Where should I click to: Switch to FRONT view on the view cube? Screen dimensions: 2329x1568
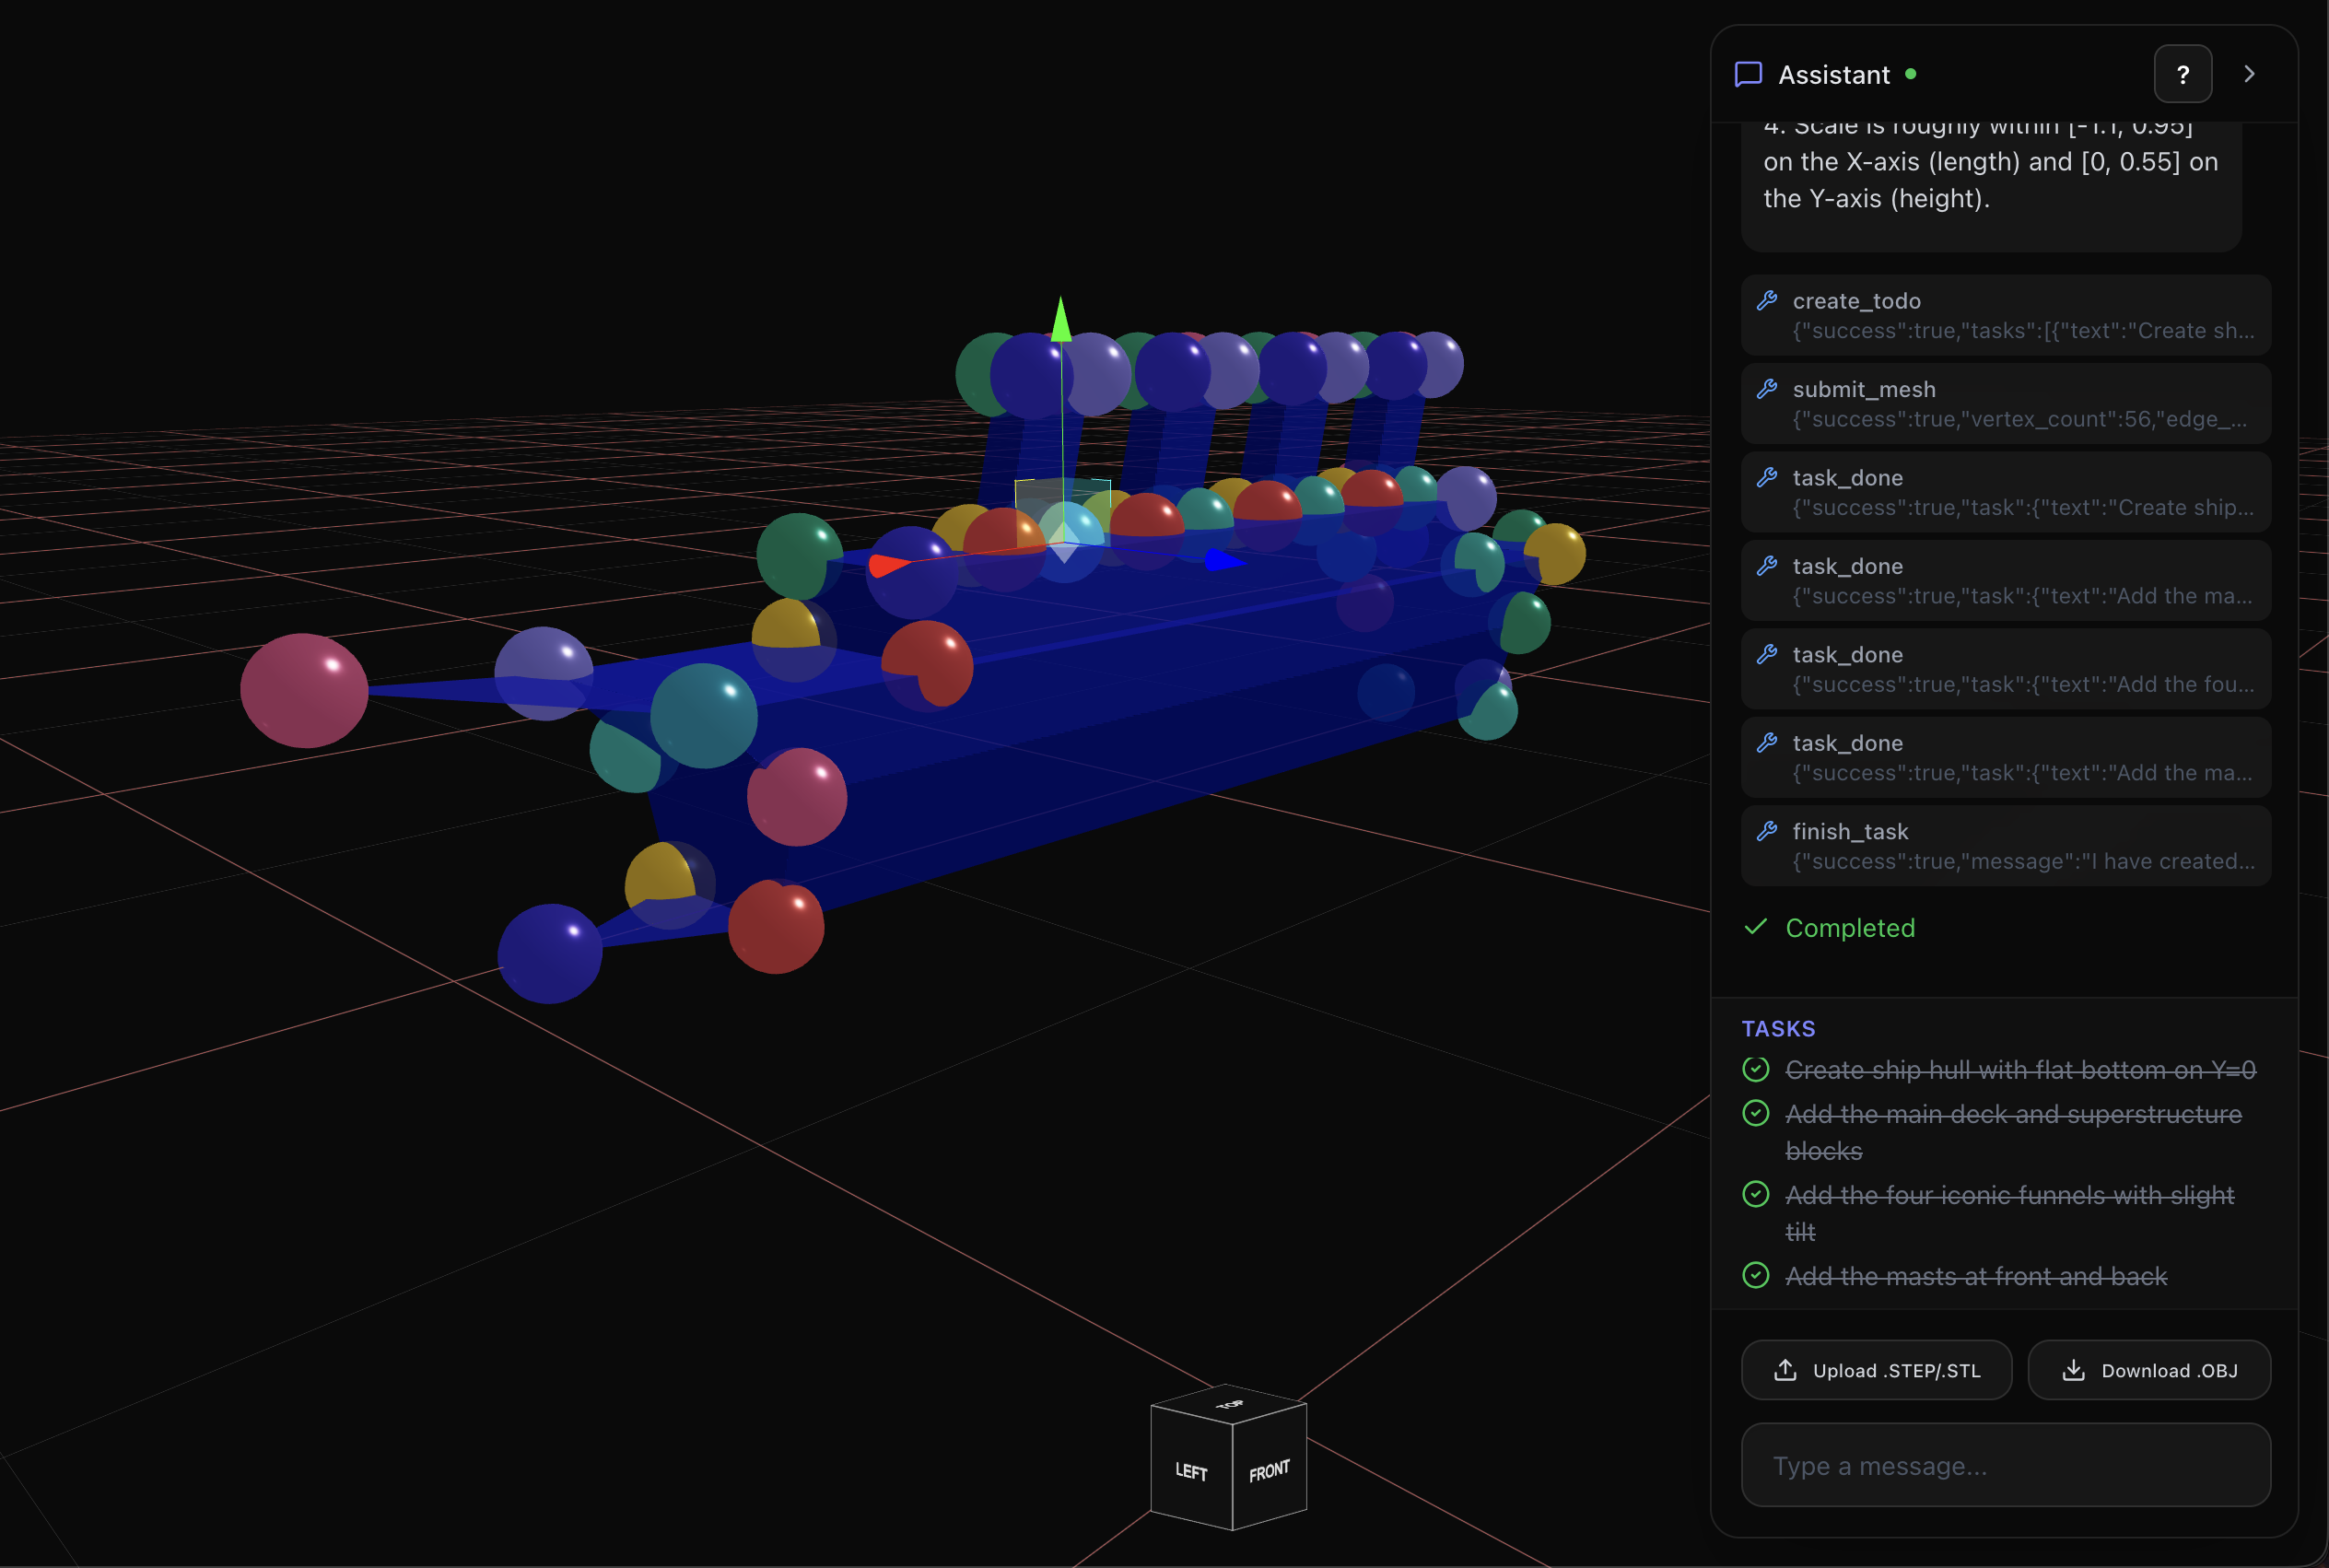click(x=1269, y=1471)
